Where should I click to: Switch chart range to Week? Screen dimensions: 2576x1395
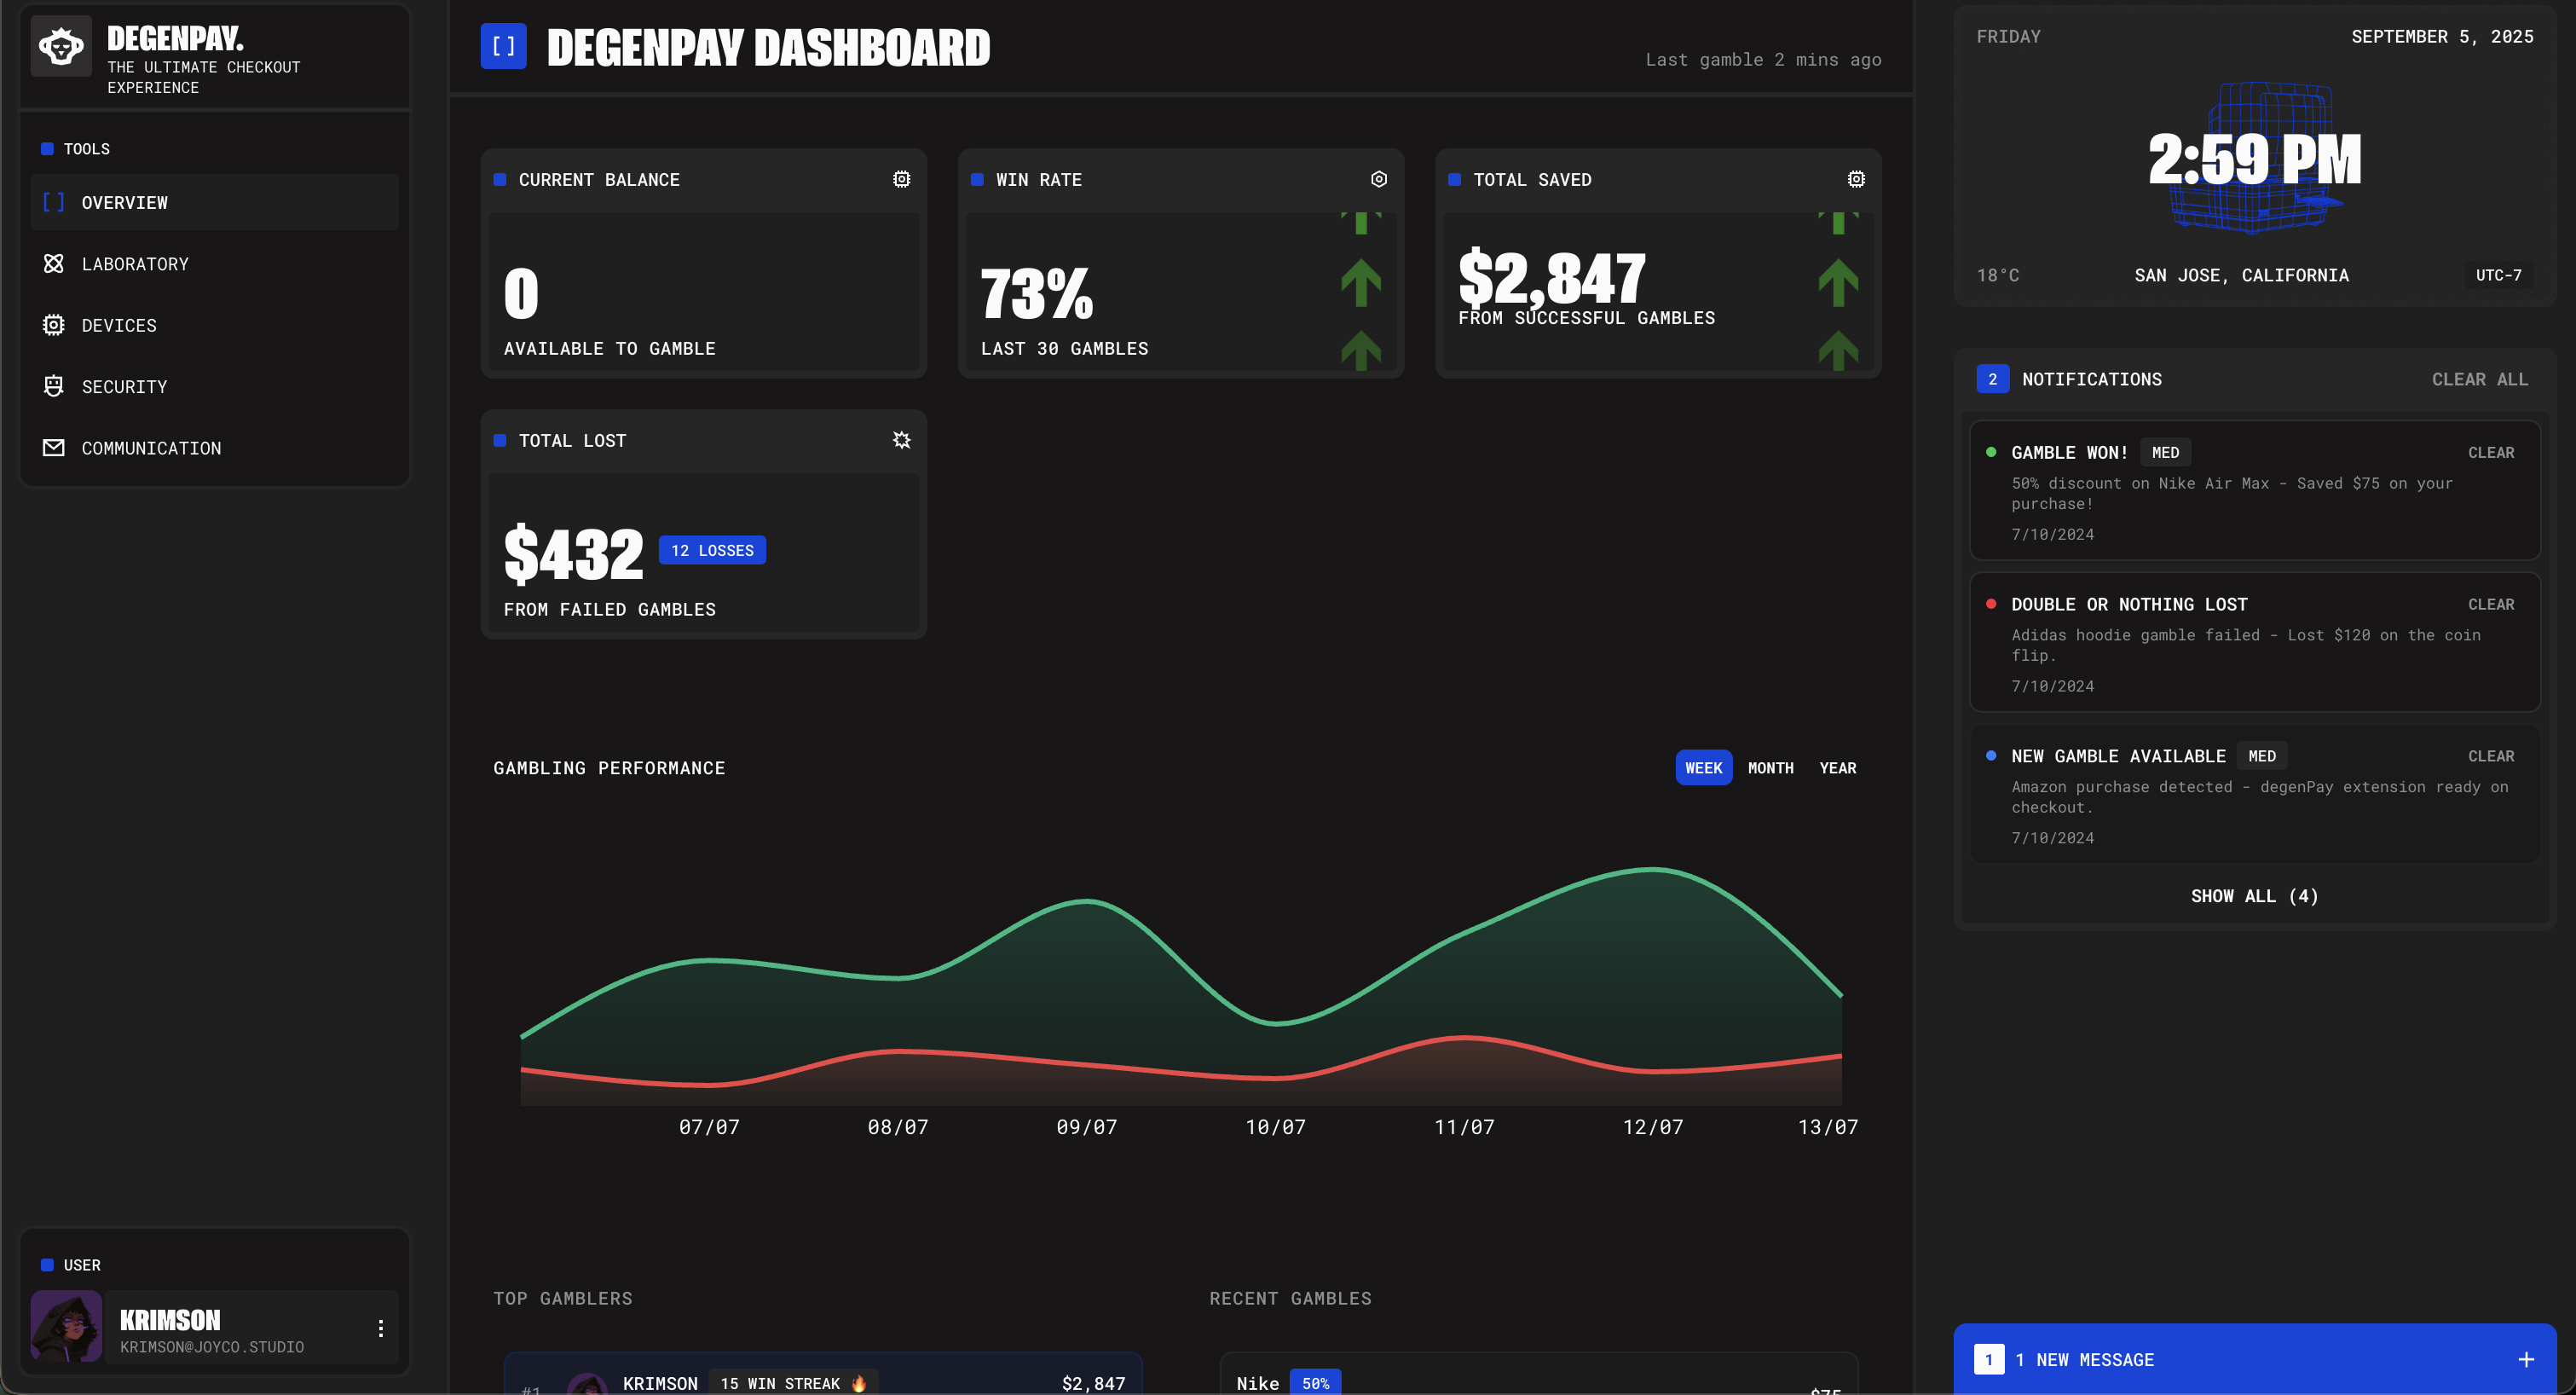pos(1703,768)
